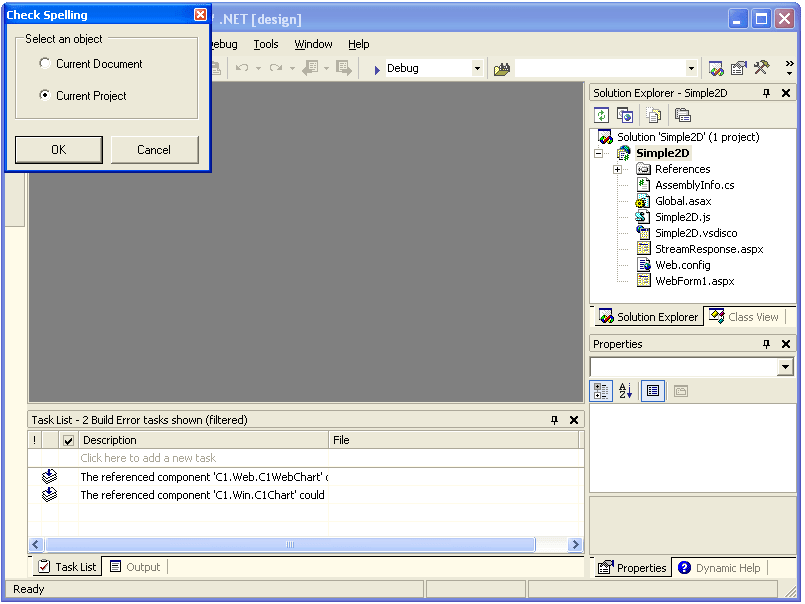
Task: Switch Properties panel to Categorized view
Action: point(601,391)
